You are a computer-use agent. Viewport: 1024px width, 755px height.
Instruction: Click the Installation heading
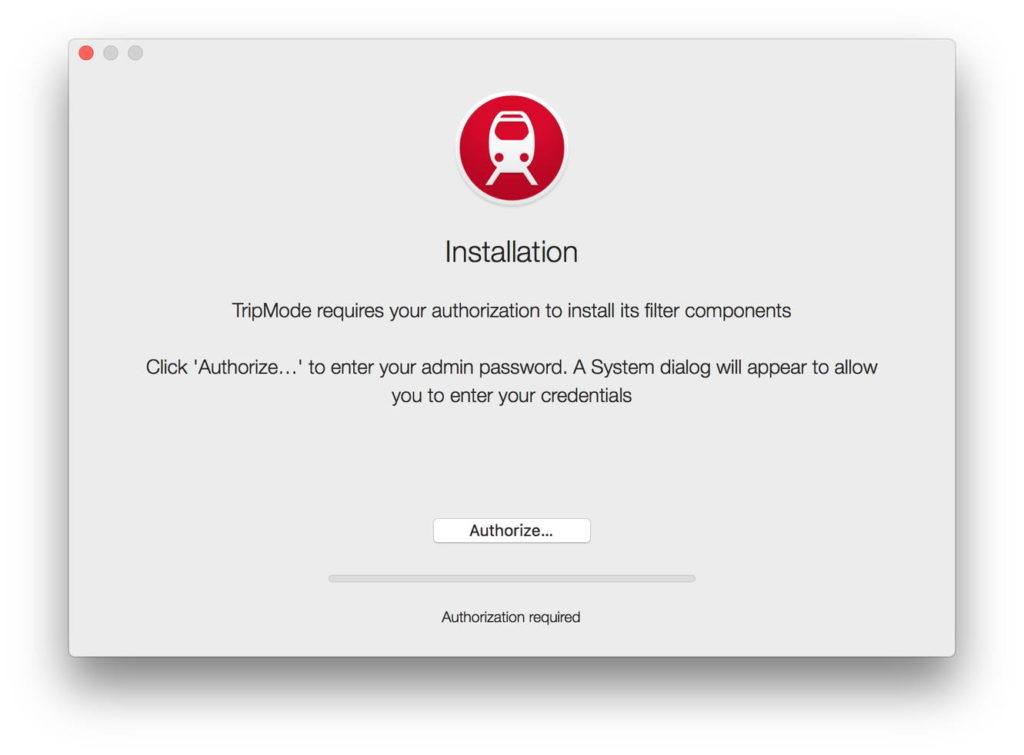click(511, 252)
